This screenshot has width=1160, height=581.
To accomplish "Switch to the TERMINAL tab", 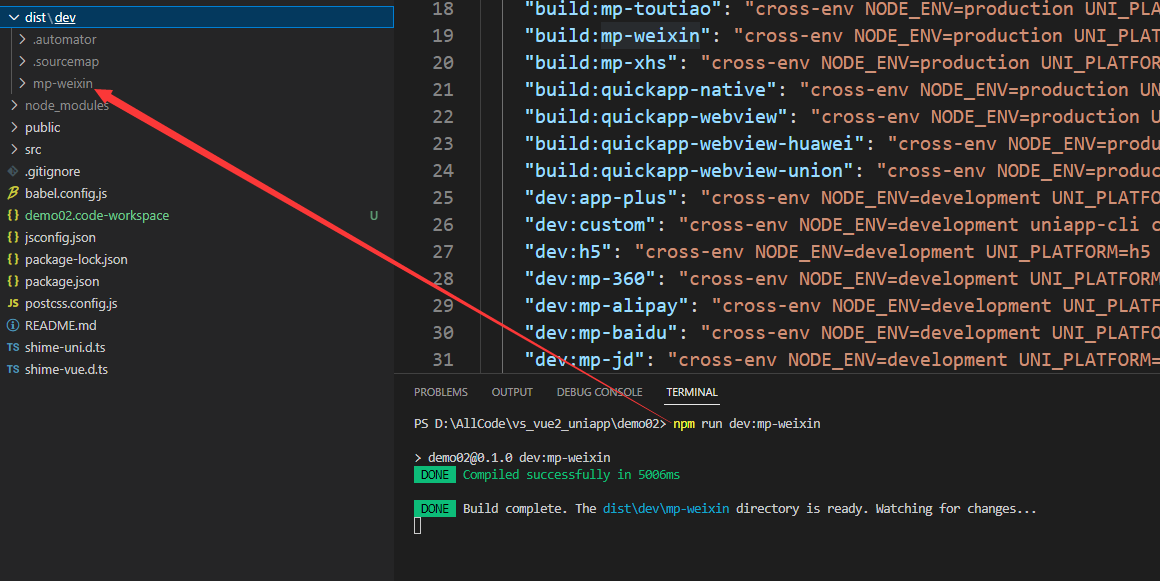I will [692, 392].
